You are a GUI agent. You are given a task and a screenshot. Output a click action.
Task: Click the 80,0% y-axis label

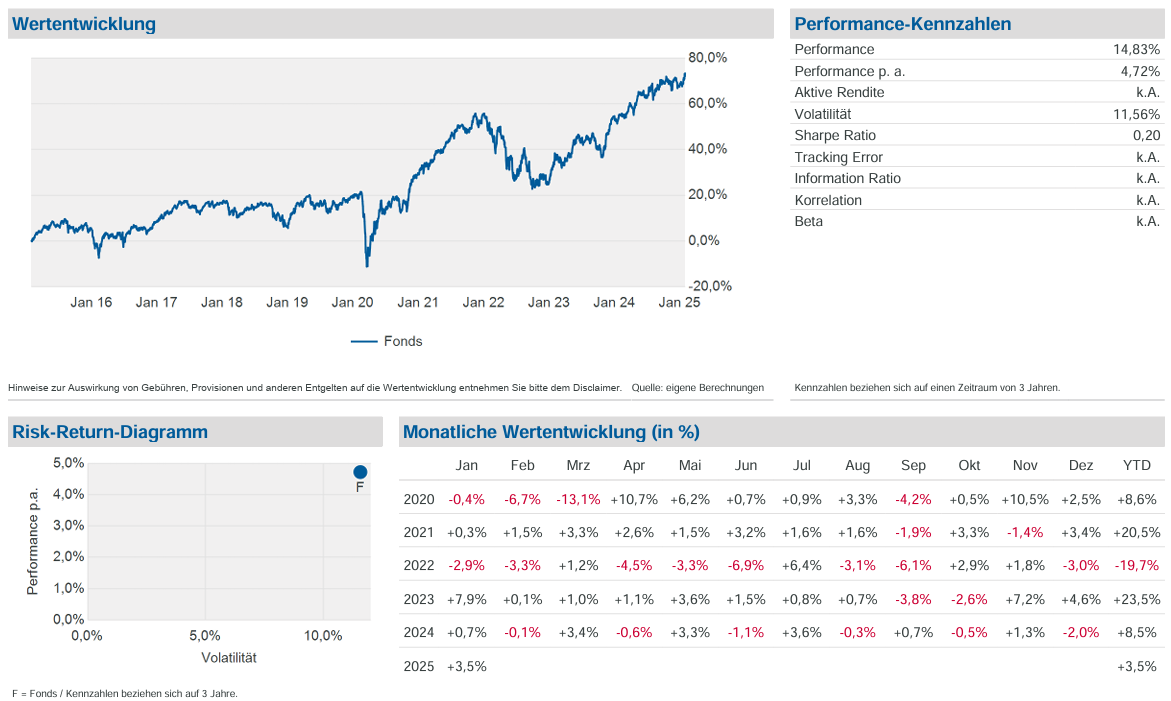(708, 57)
